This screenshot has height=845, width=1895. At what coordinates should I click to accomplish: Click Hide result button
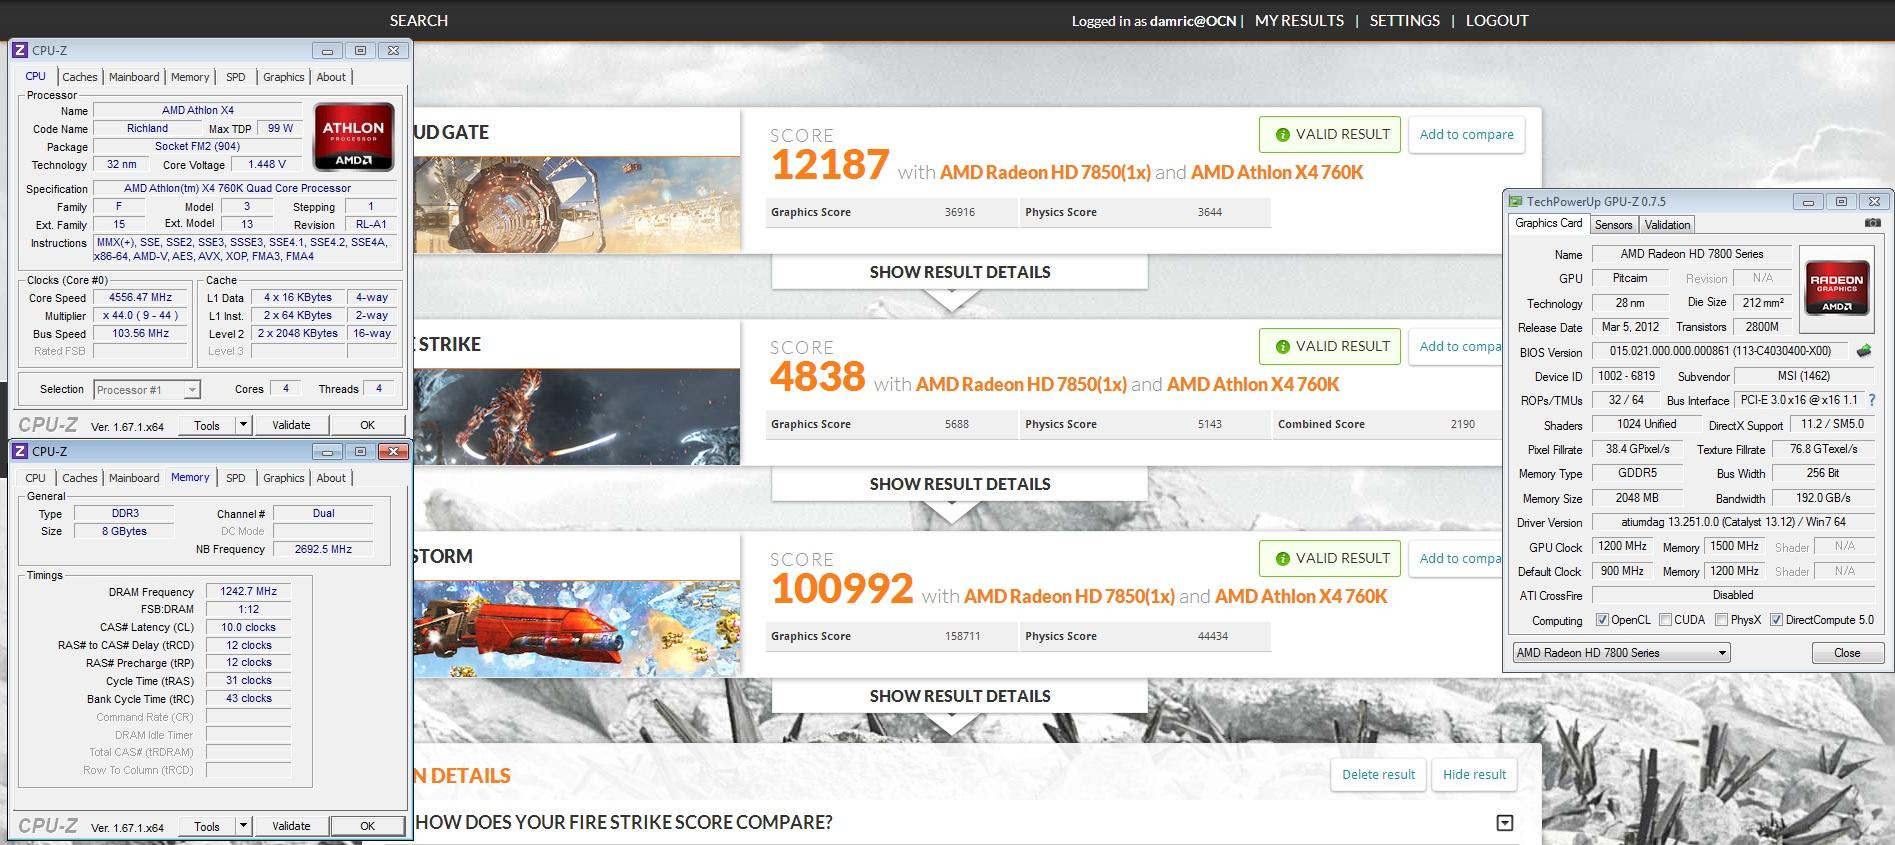click(x=1474, y=774)
